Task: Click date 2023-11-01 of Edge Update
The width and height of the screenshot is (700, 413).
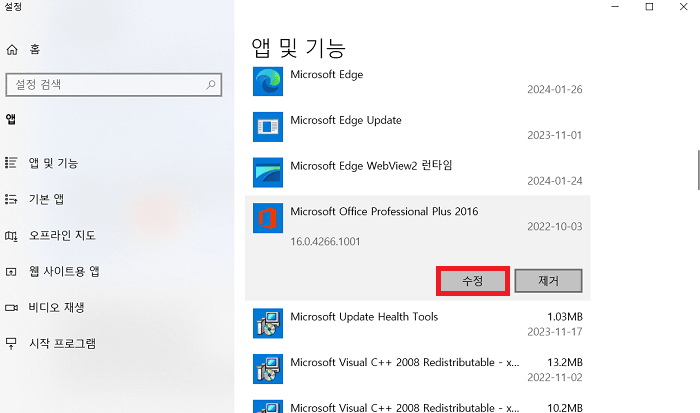Action: click(555, 135)
